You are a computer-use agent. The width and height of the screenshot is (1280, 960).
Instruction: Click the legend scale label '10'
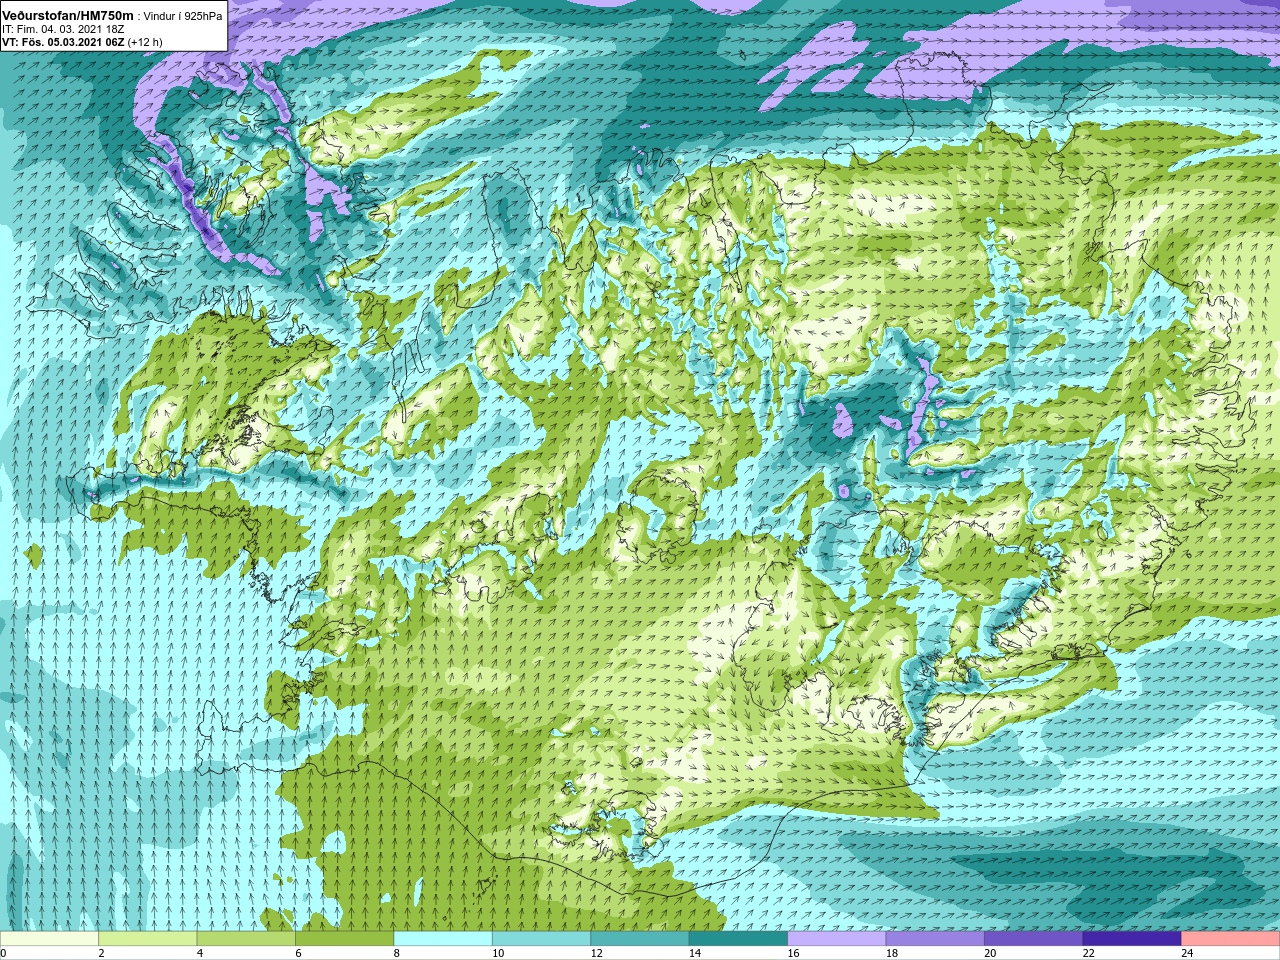(x=498, y=953)
